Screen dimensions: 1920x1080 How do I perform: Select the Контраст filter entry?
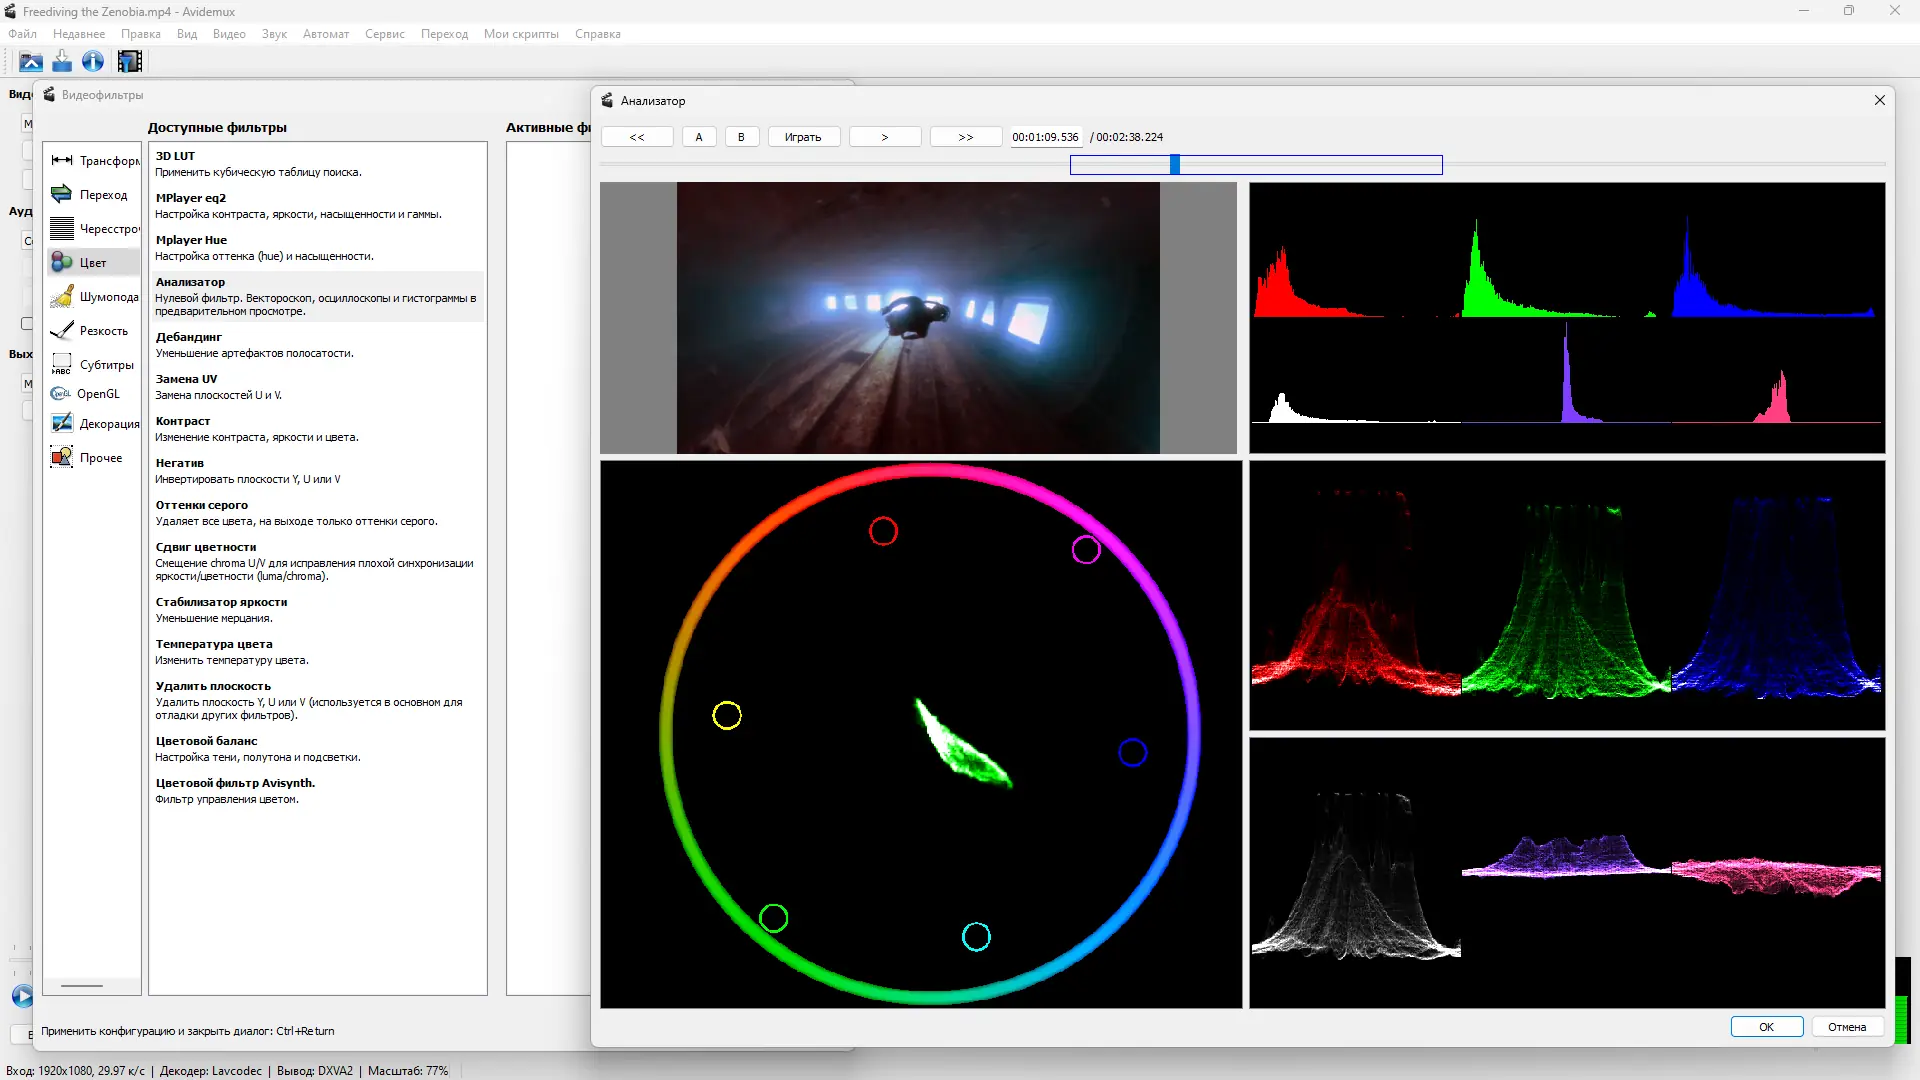(183, 421)
